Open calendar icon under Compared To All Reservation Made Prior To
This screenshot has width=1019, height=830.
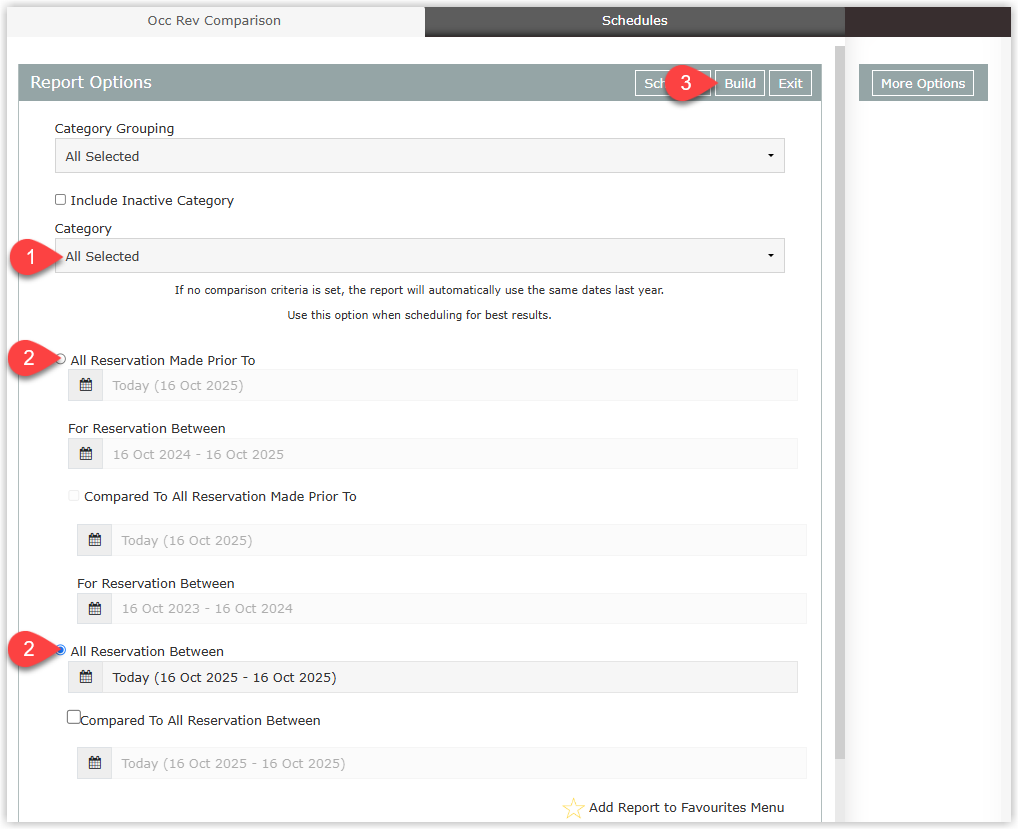click(95, 540)
